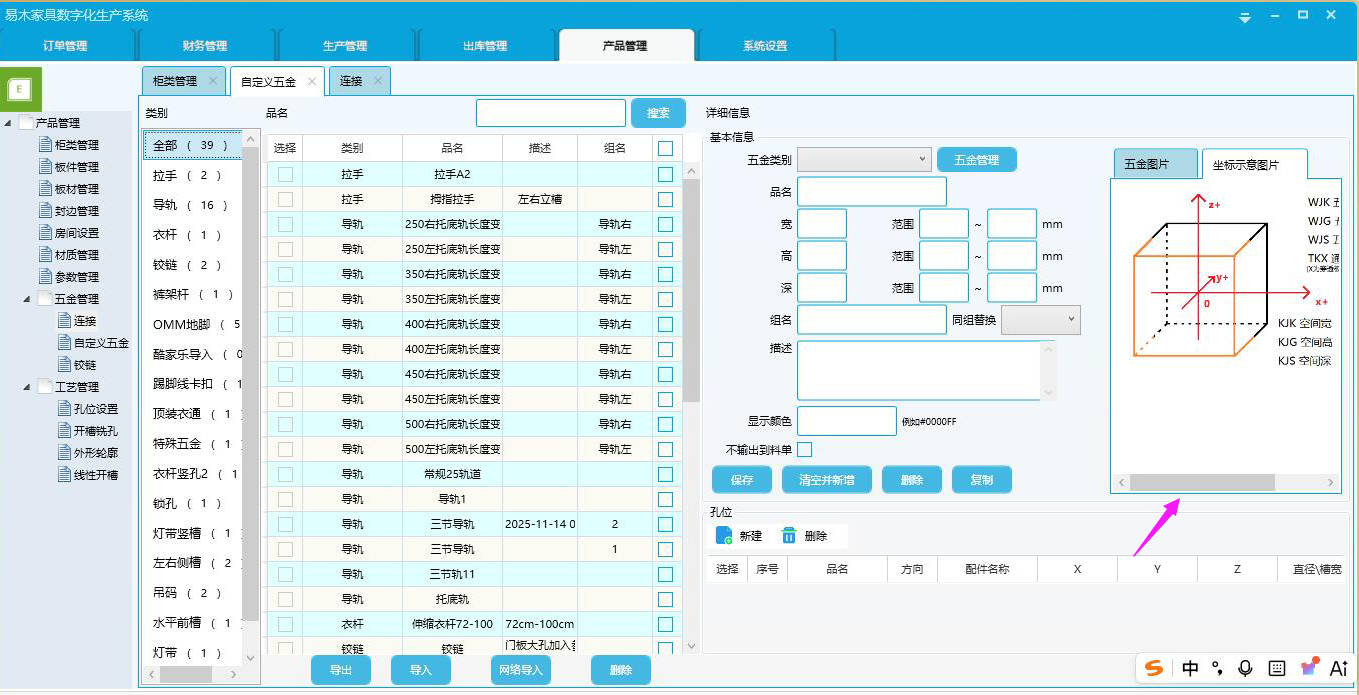The width and height of the screenshot is (1359, 695).
Task: Open 孔位设置 tree item icon
Action: tap(65, 409)
